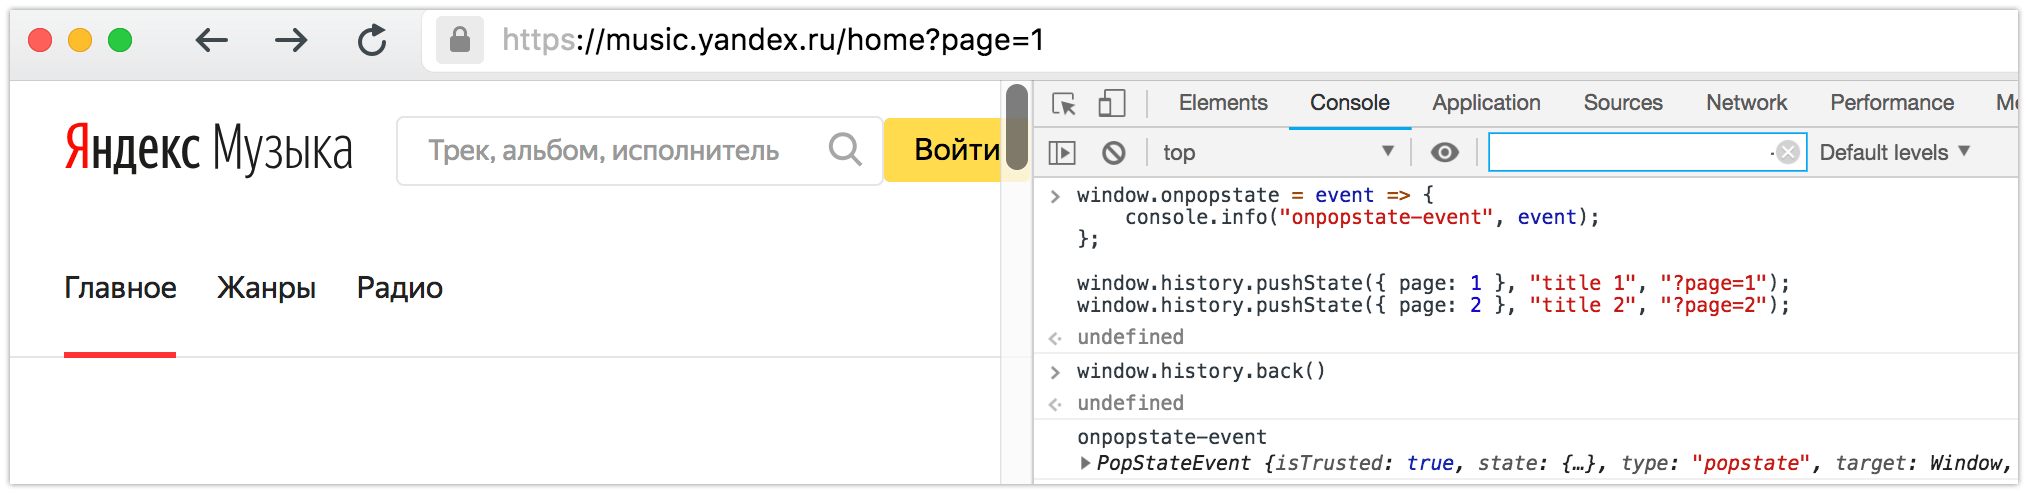2028x494 pixels.
Task: Clear the console filter text
Action: click(x=1788, y=152)
